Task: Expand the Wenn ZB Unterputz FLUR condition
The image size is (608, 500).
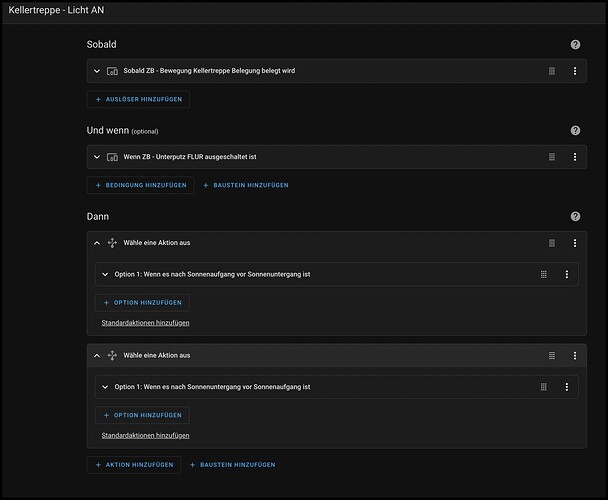Action: point(97,157)
